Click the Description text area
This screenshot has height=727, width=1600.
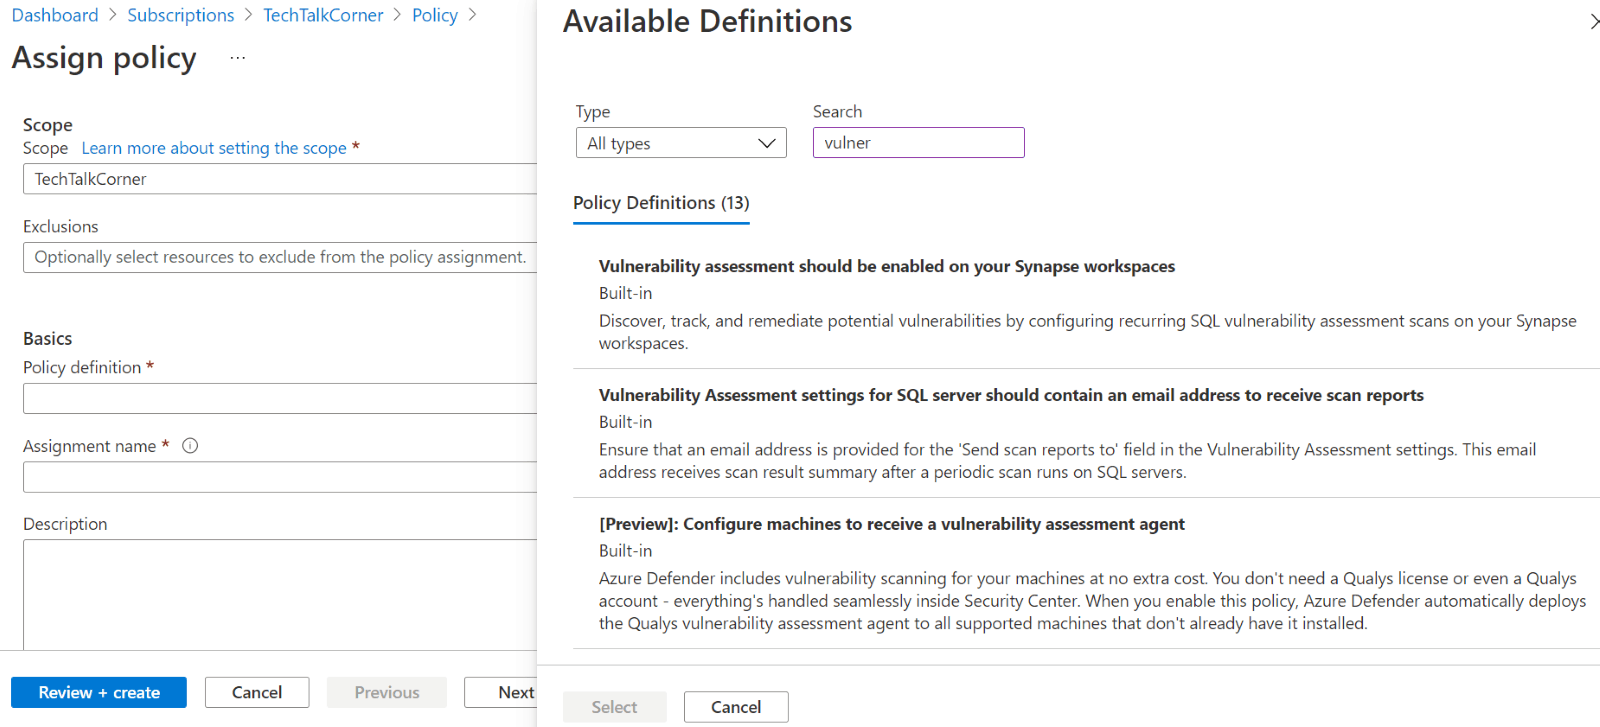coord(280,595)
